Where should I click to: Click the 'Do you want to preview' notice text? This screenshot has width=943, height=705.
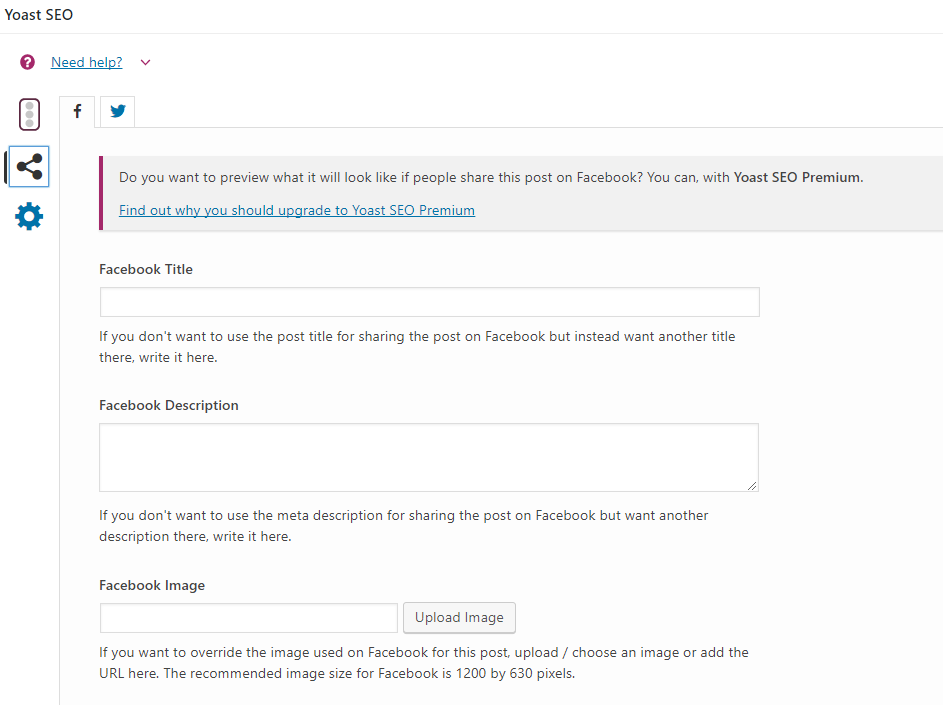[491, 177]
